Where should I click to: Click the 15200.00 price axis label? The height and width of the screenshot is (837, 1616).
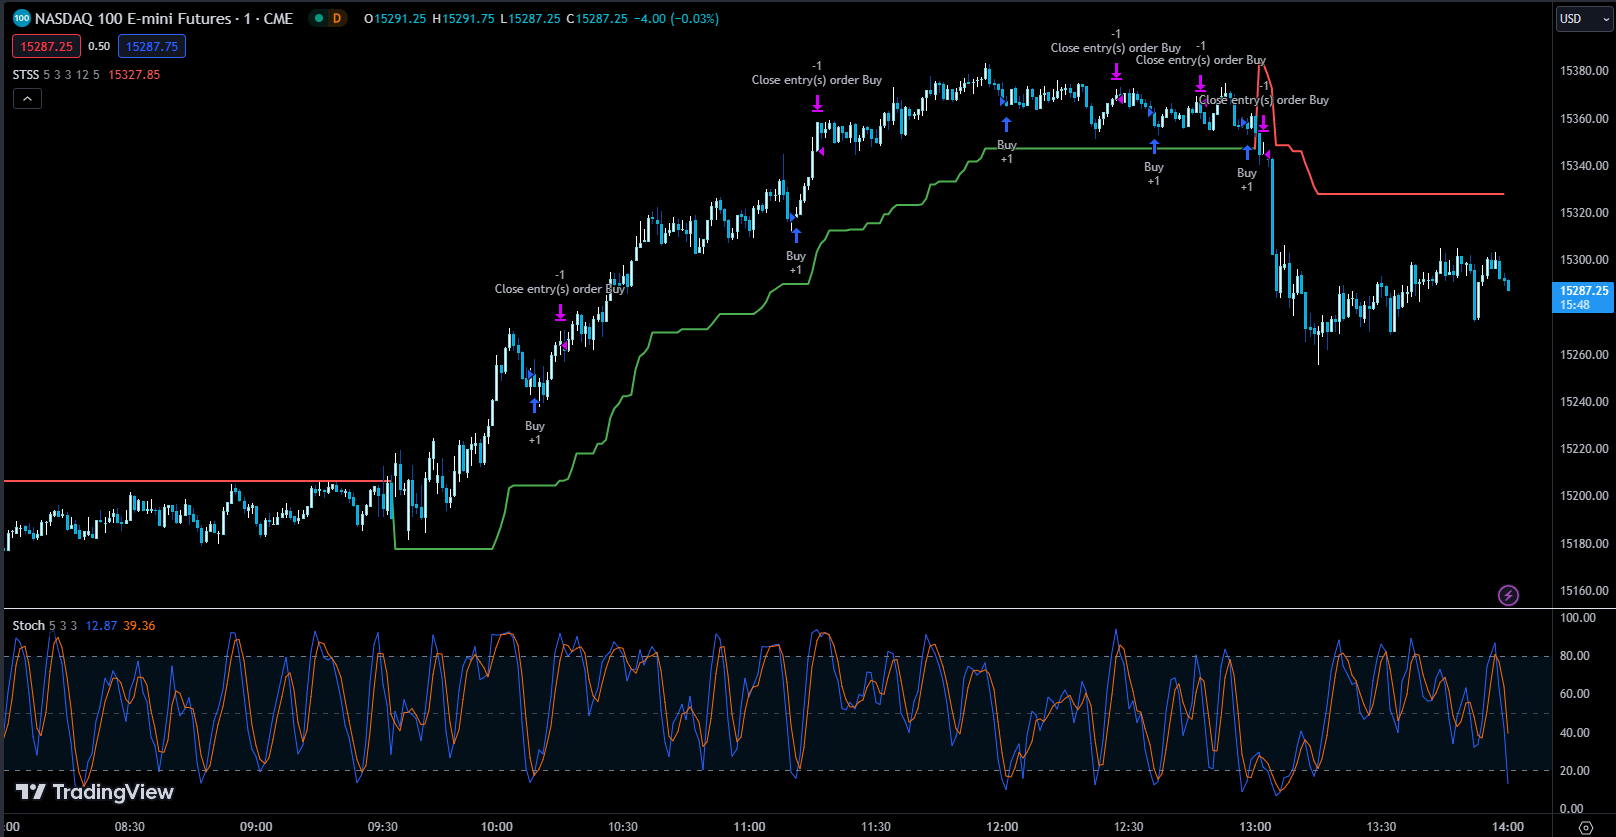pyautogui.click(x=1584, y=496)
